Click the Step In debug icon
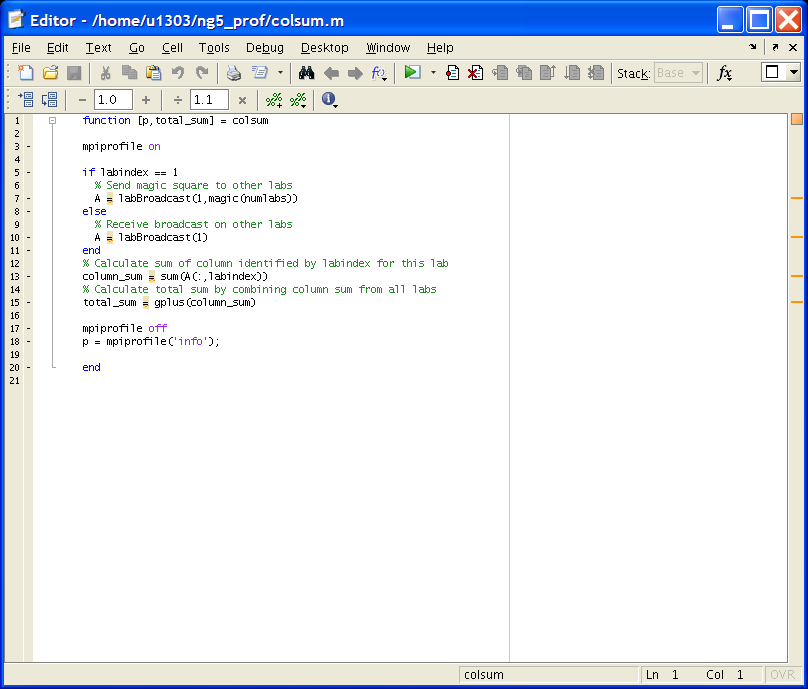Screen dimensions: 808x689 [524, 73]
